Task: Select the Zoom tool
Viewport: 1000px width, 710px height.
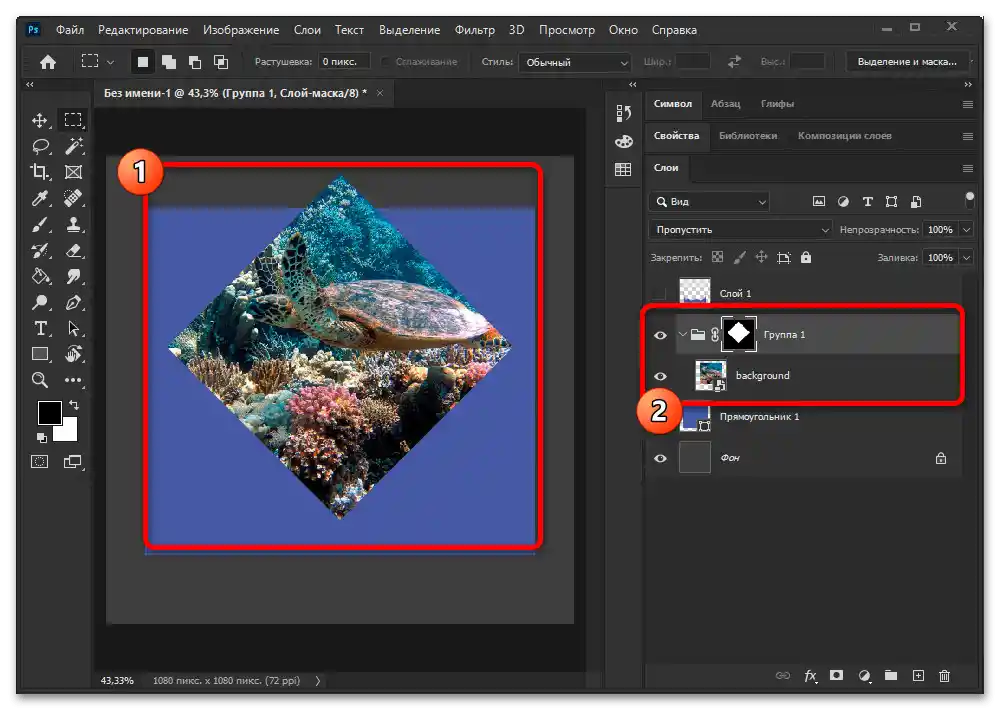Action: (x=40, y=380)
